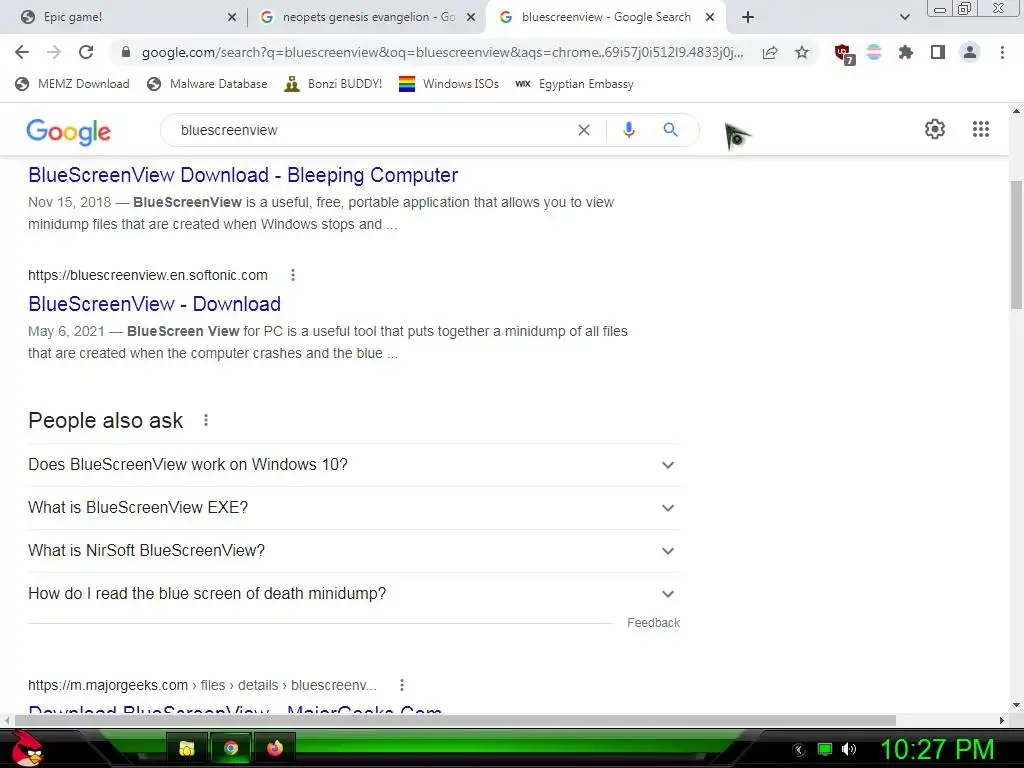The height and width of the screenshot is (768, 1024).
Task: Click the horizontal scrollbar thumb
Action: click(x=455, y=720)
